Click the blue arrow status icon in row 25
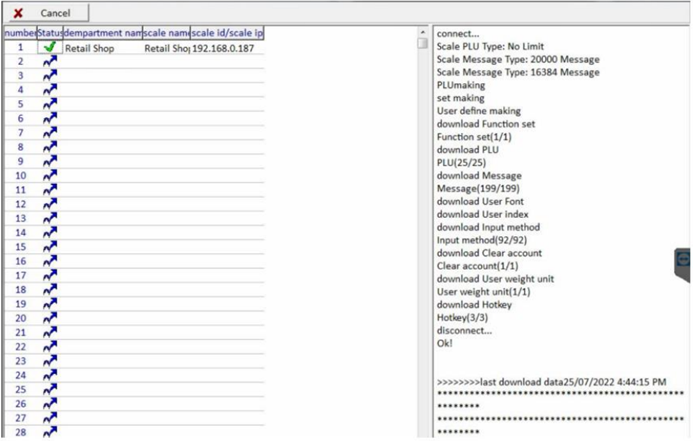This screenshot has width=695, height=441. click(x=49, y=389)
